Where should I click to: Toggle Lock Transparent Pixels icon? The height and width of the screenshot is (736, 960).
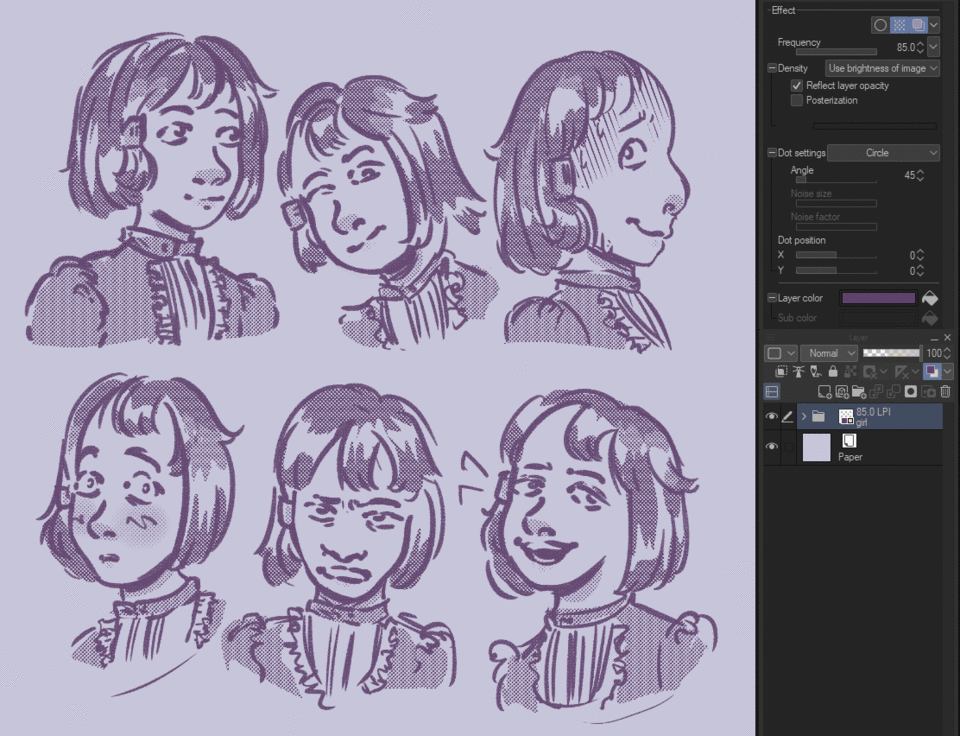pyautogui.click(x=850, y=372)
